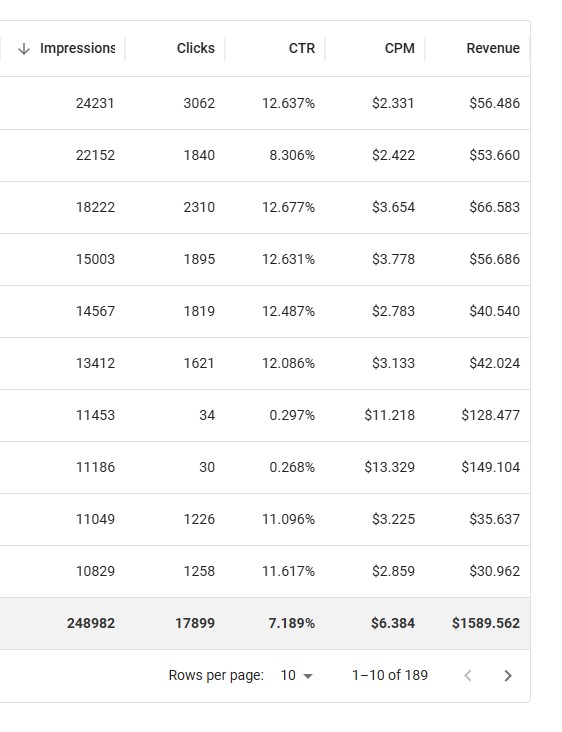Click the total revenue $1589.562 cell
Image resolution: width=562 pixels, height=732 pixels.
(x=485, y=623)
